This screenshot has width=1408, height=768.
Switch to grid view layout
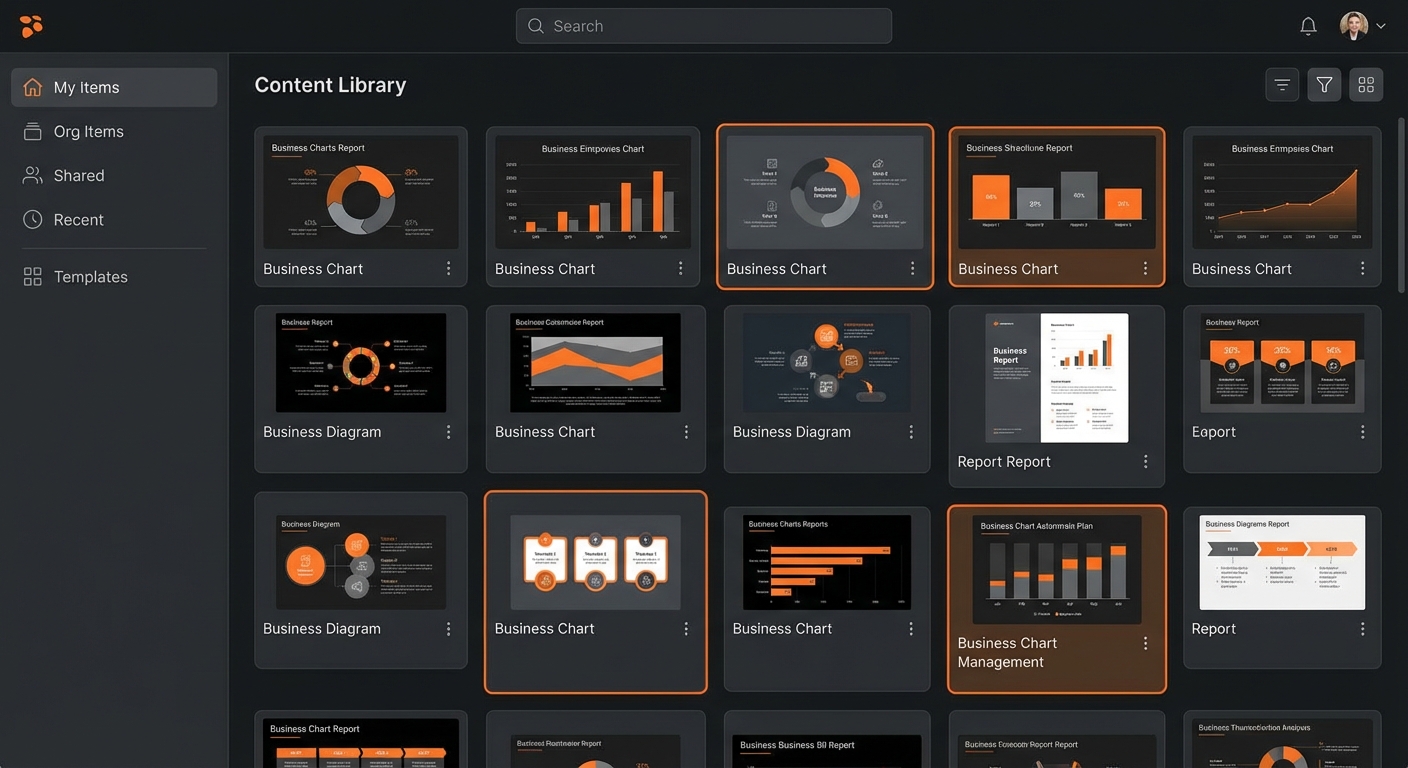(x=1366, y=85)
